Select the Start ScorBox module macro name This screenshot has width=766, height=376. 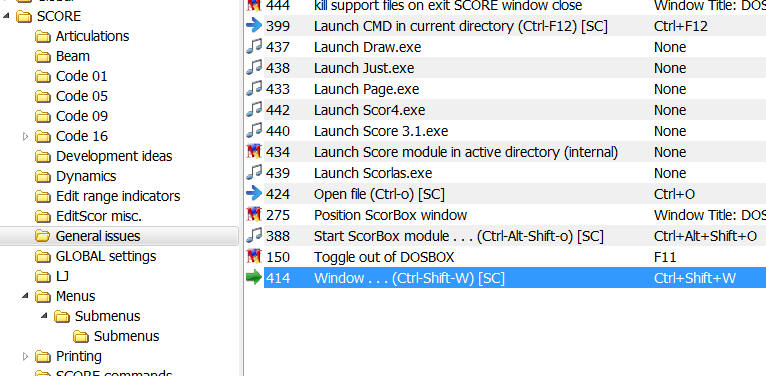pyautogui.click(x=459, y=236)
